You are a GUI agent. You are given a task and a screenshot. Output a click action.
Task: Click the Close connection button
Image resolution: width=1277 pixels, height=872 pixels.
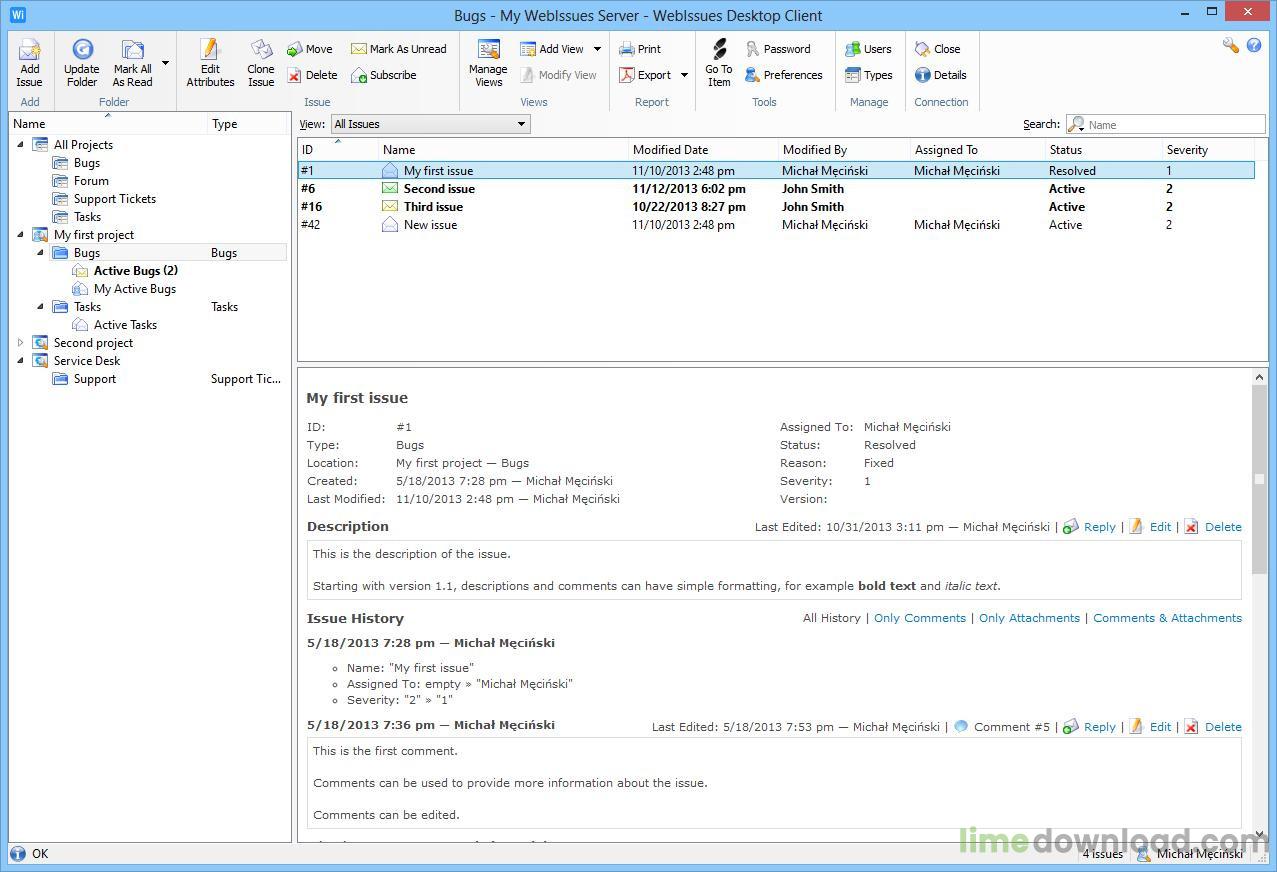point(937,49)
